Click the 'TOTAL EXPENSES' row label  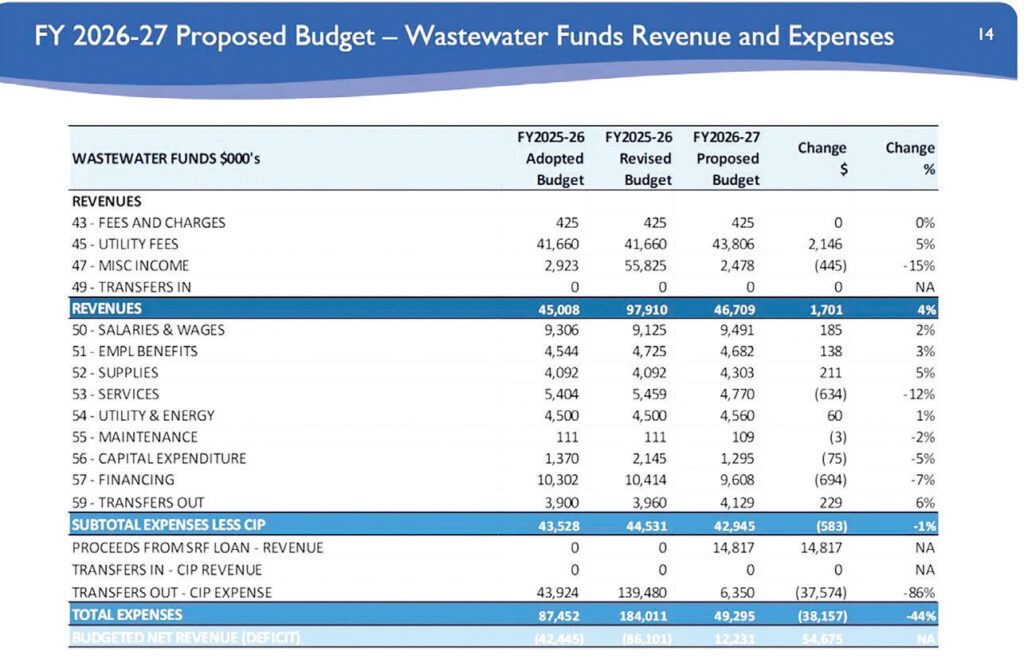coord(127,615)
